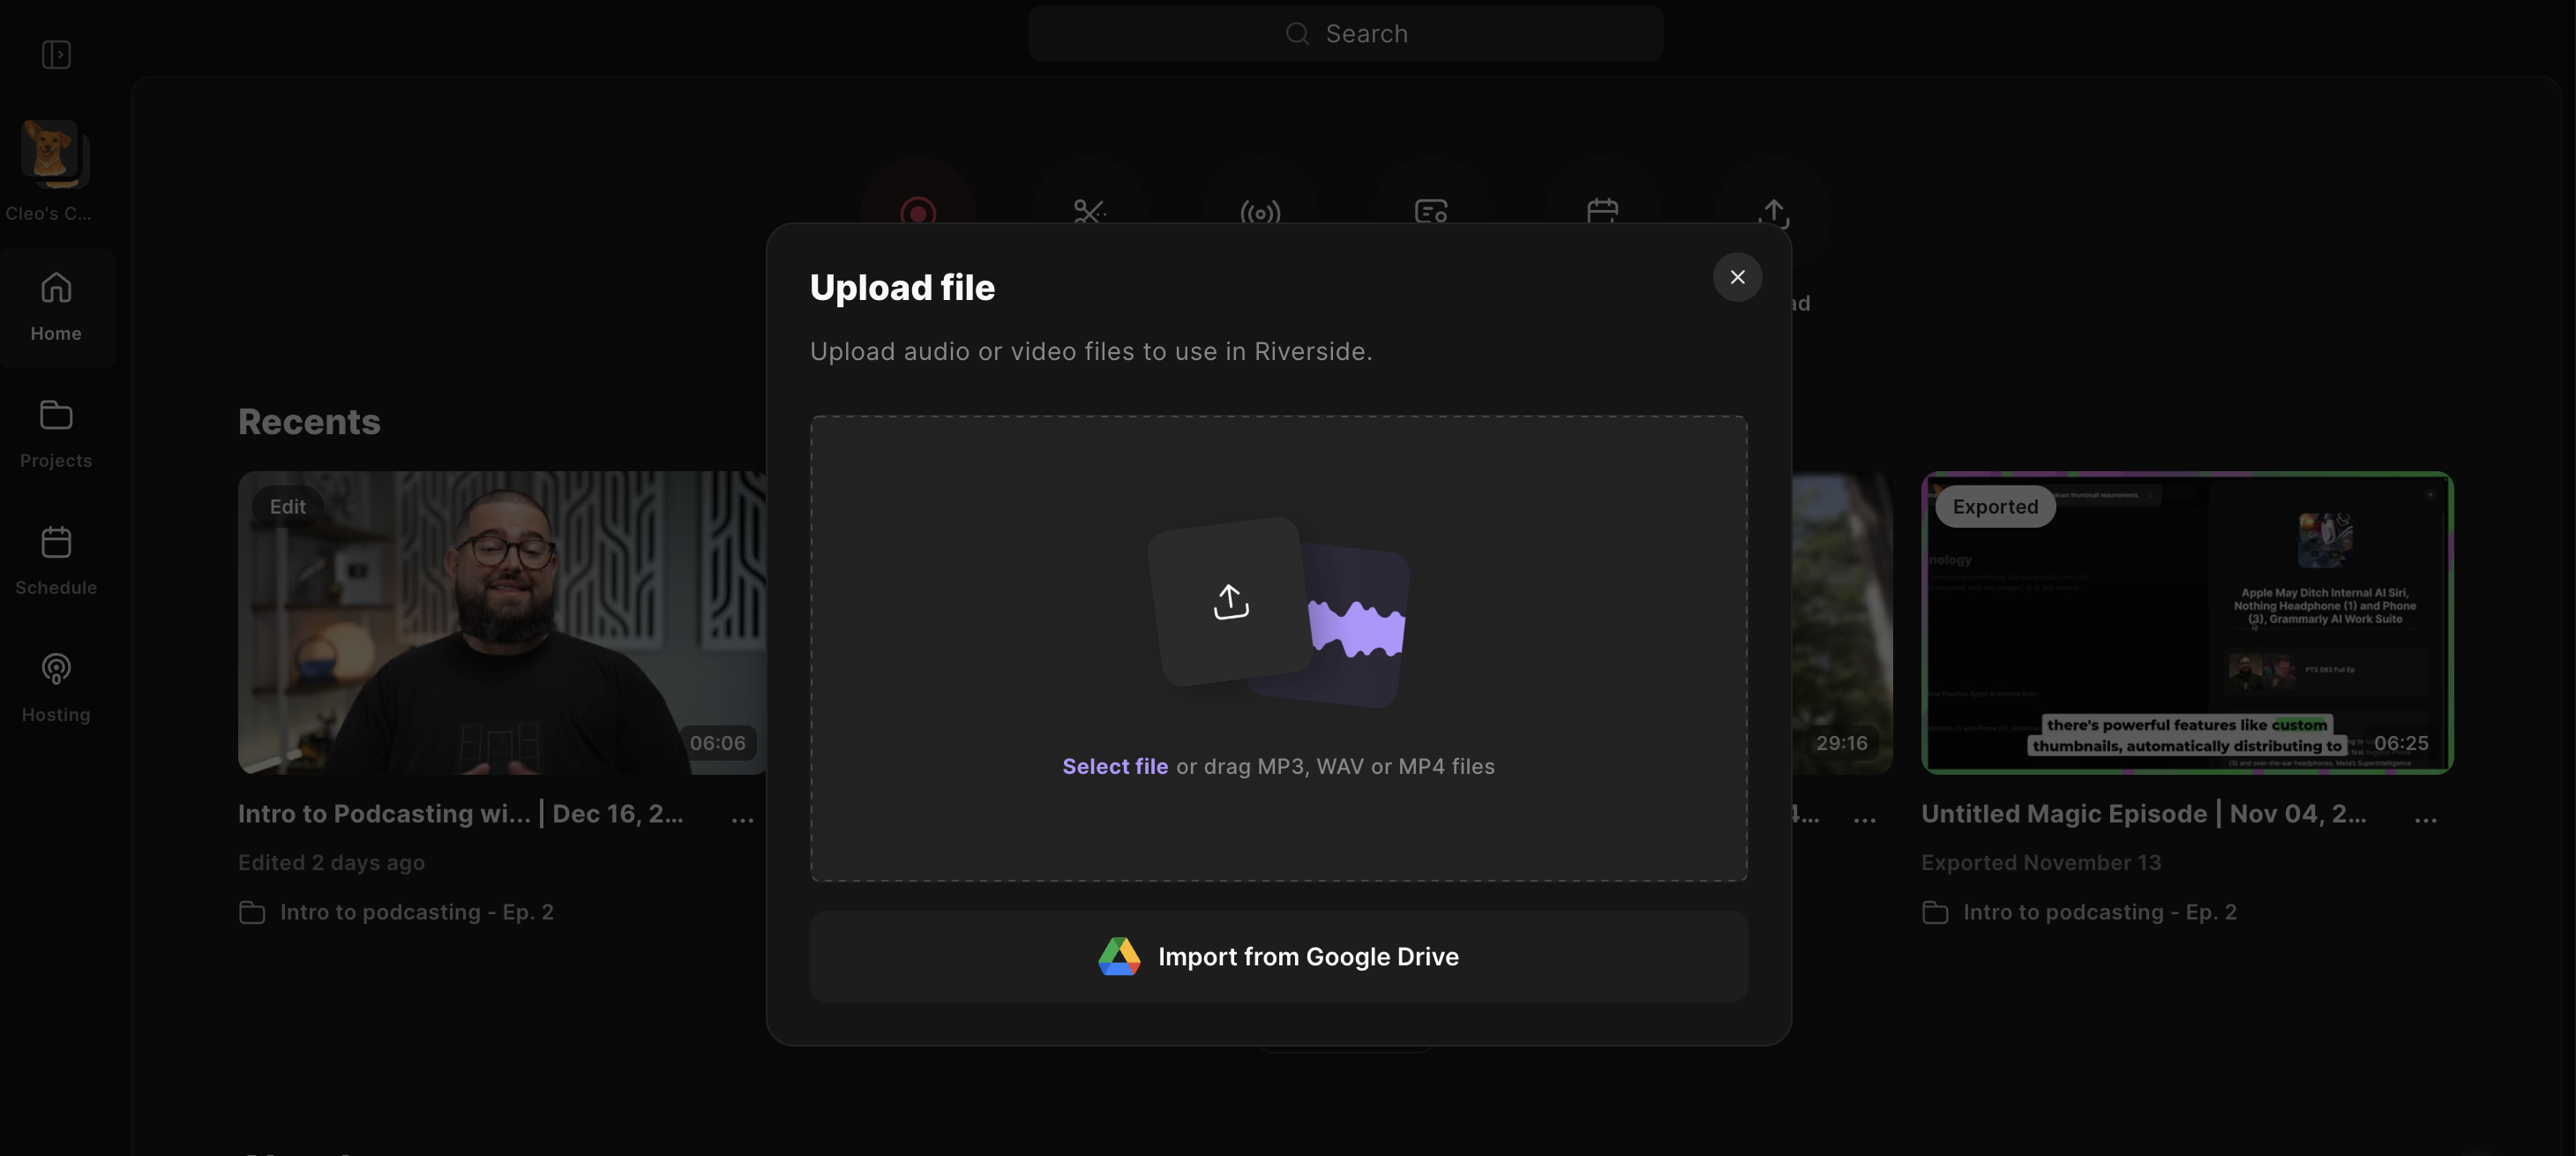2576x1156 pixels.
Task: Click the red Record icon
Action: click(918, 210)
